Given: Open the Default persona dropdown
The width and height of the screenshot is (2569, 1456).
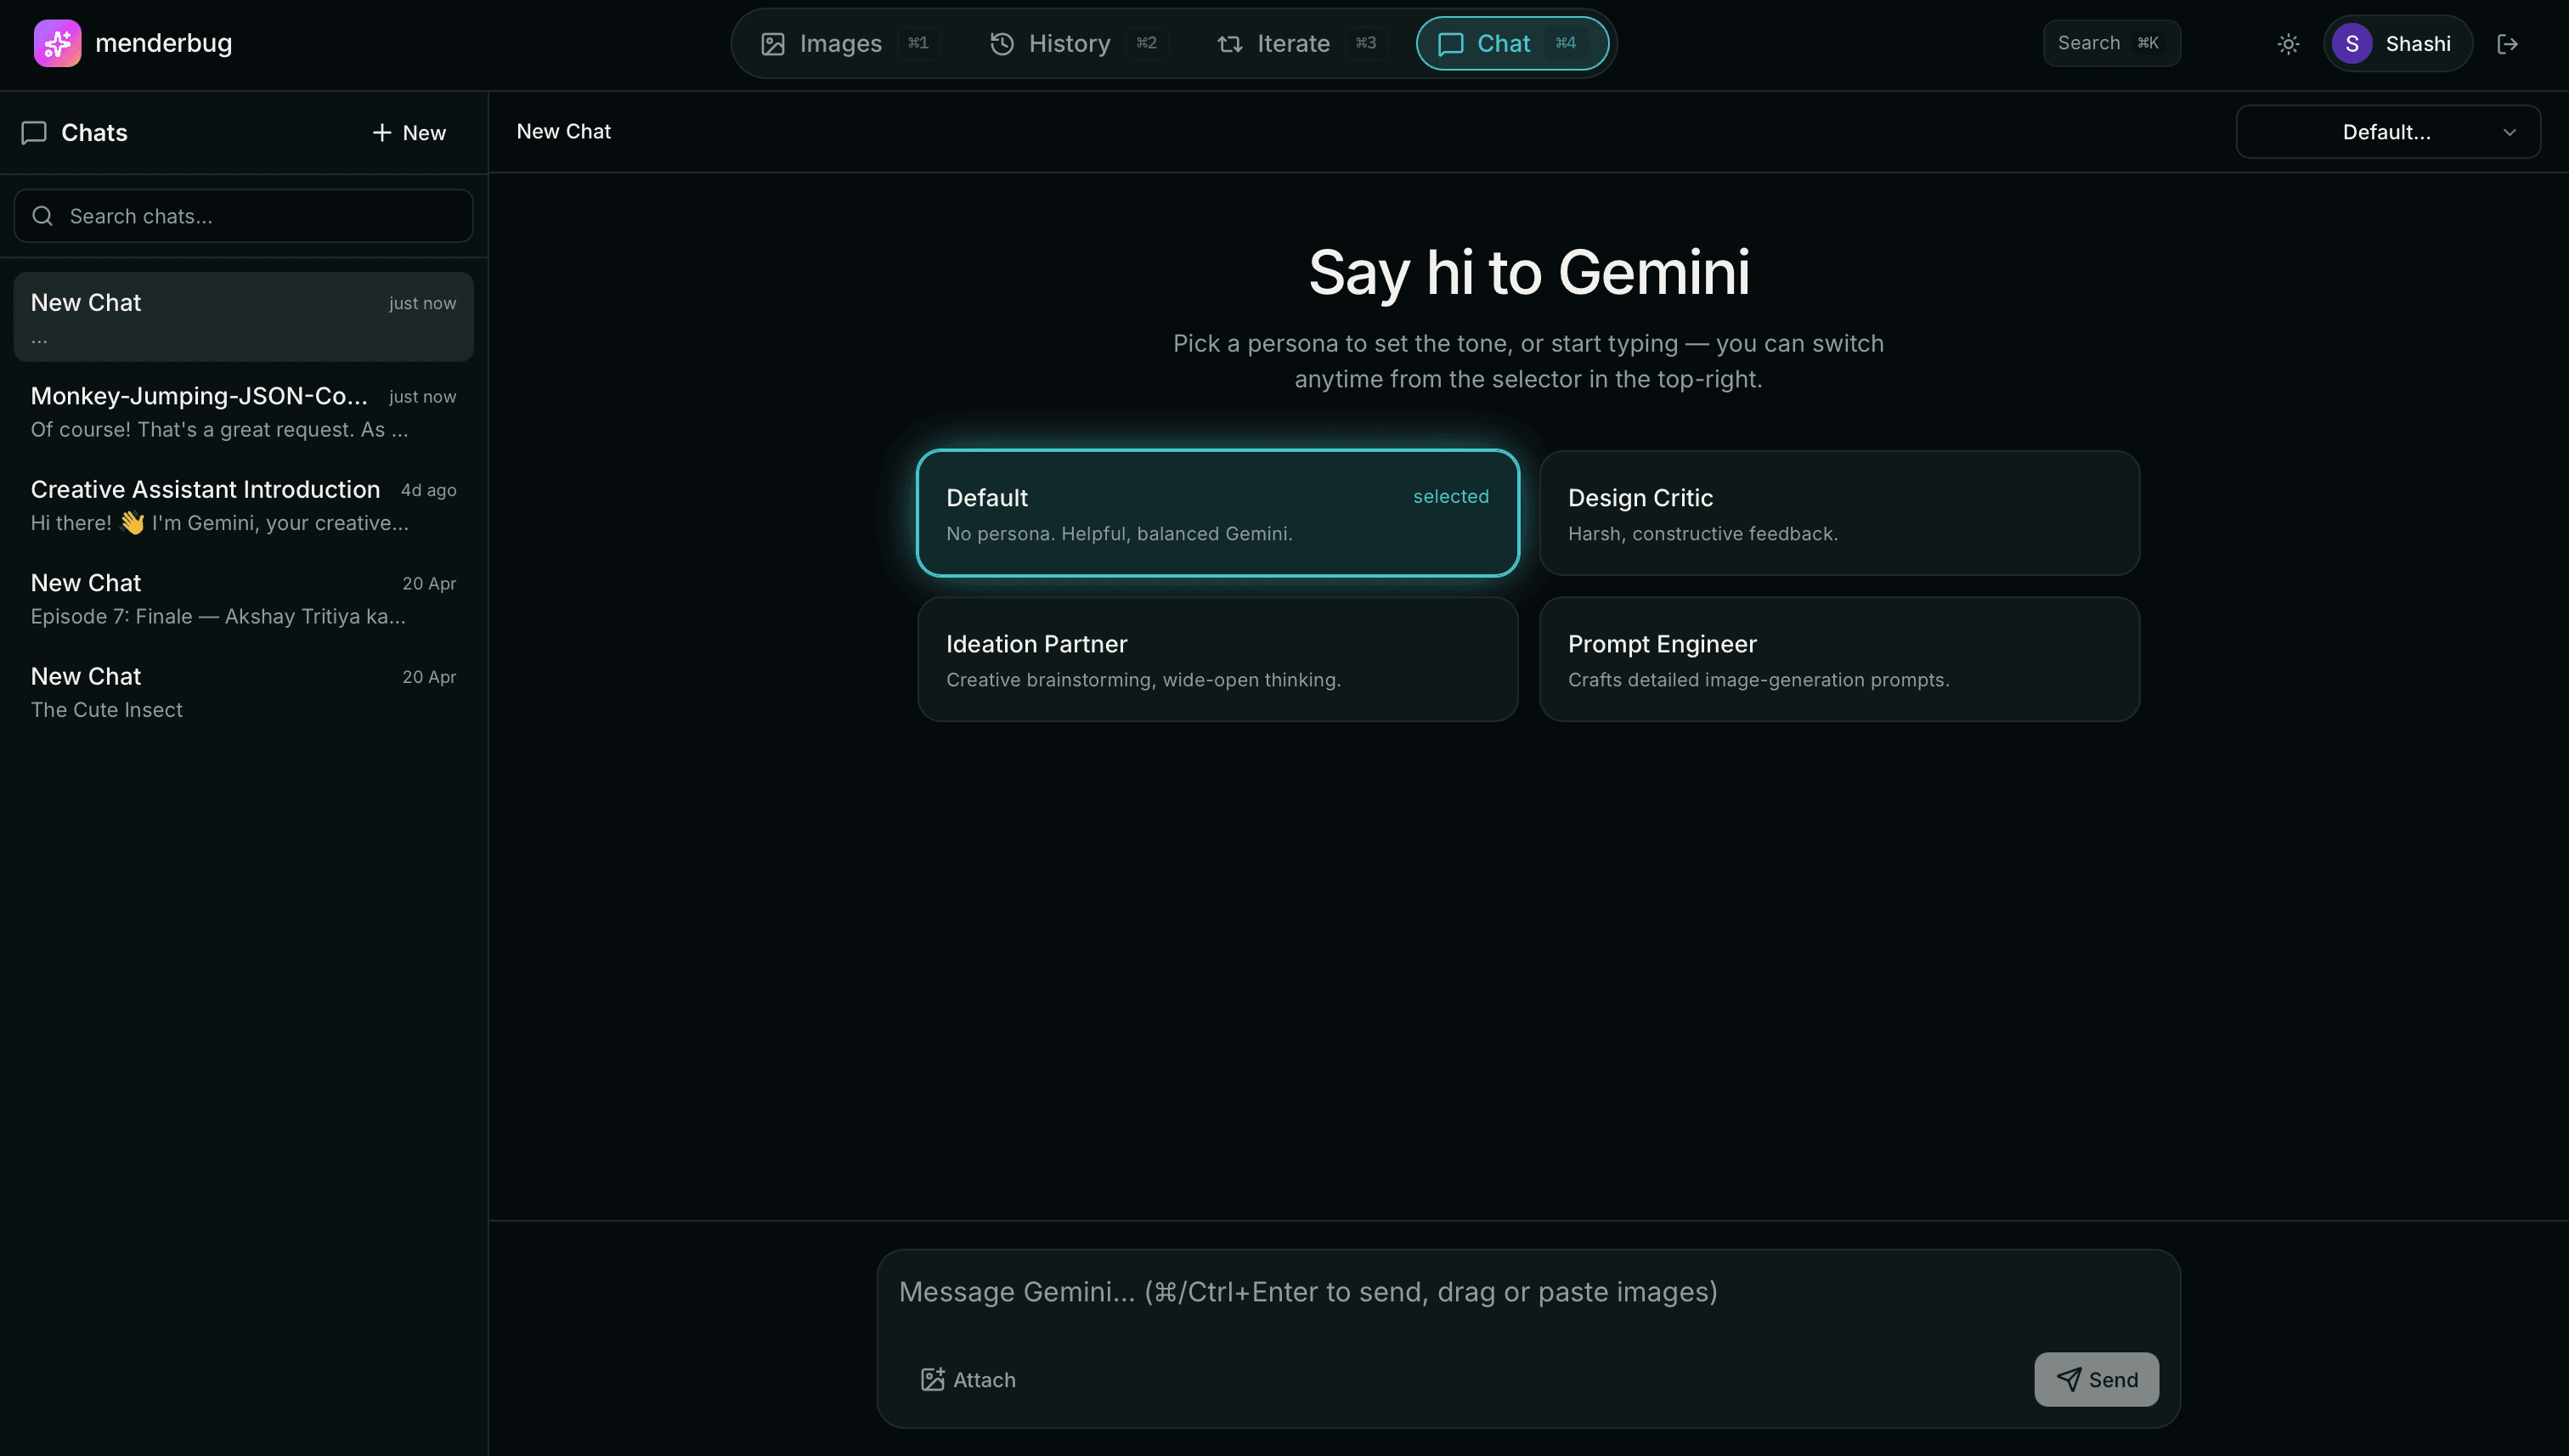Looking at the screenshot, I should click(x=2388, y=132).
